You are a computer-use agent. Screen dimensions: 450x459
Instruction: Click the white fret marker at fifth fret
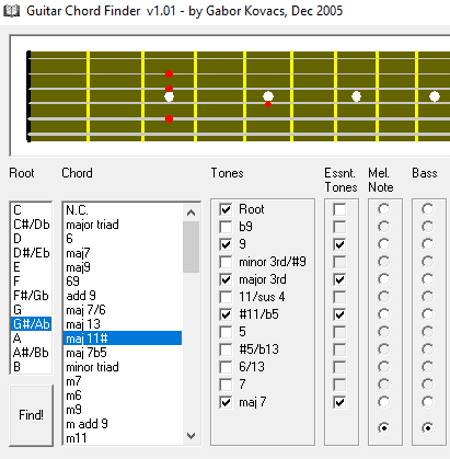point(268,97)
